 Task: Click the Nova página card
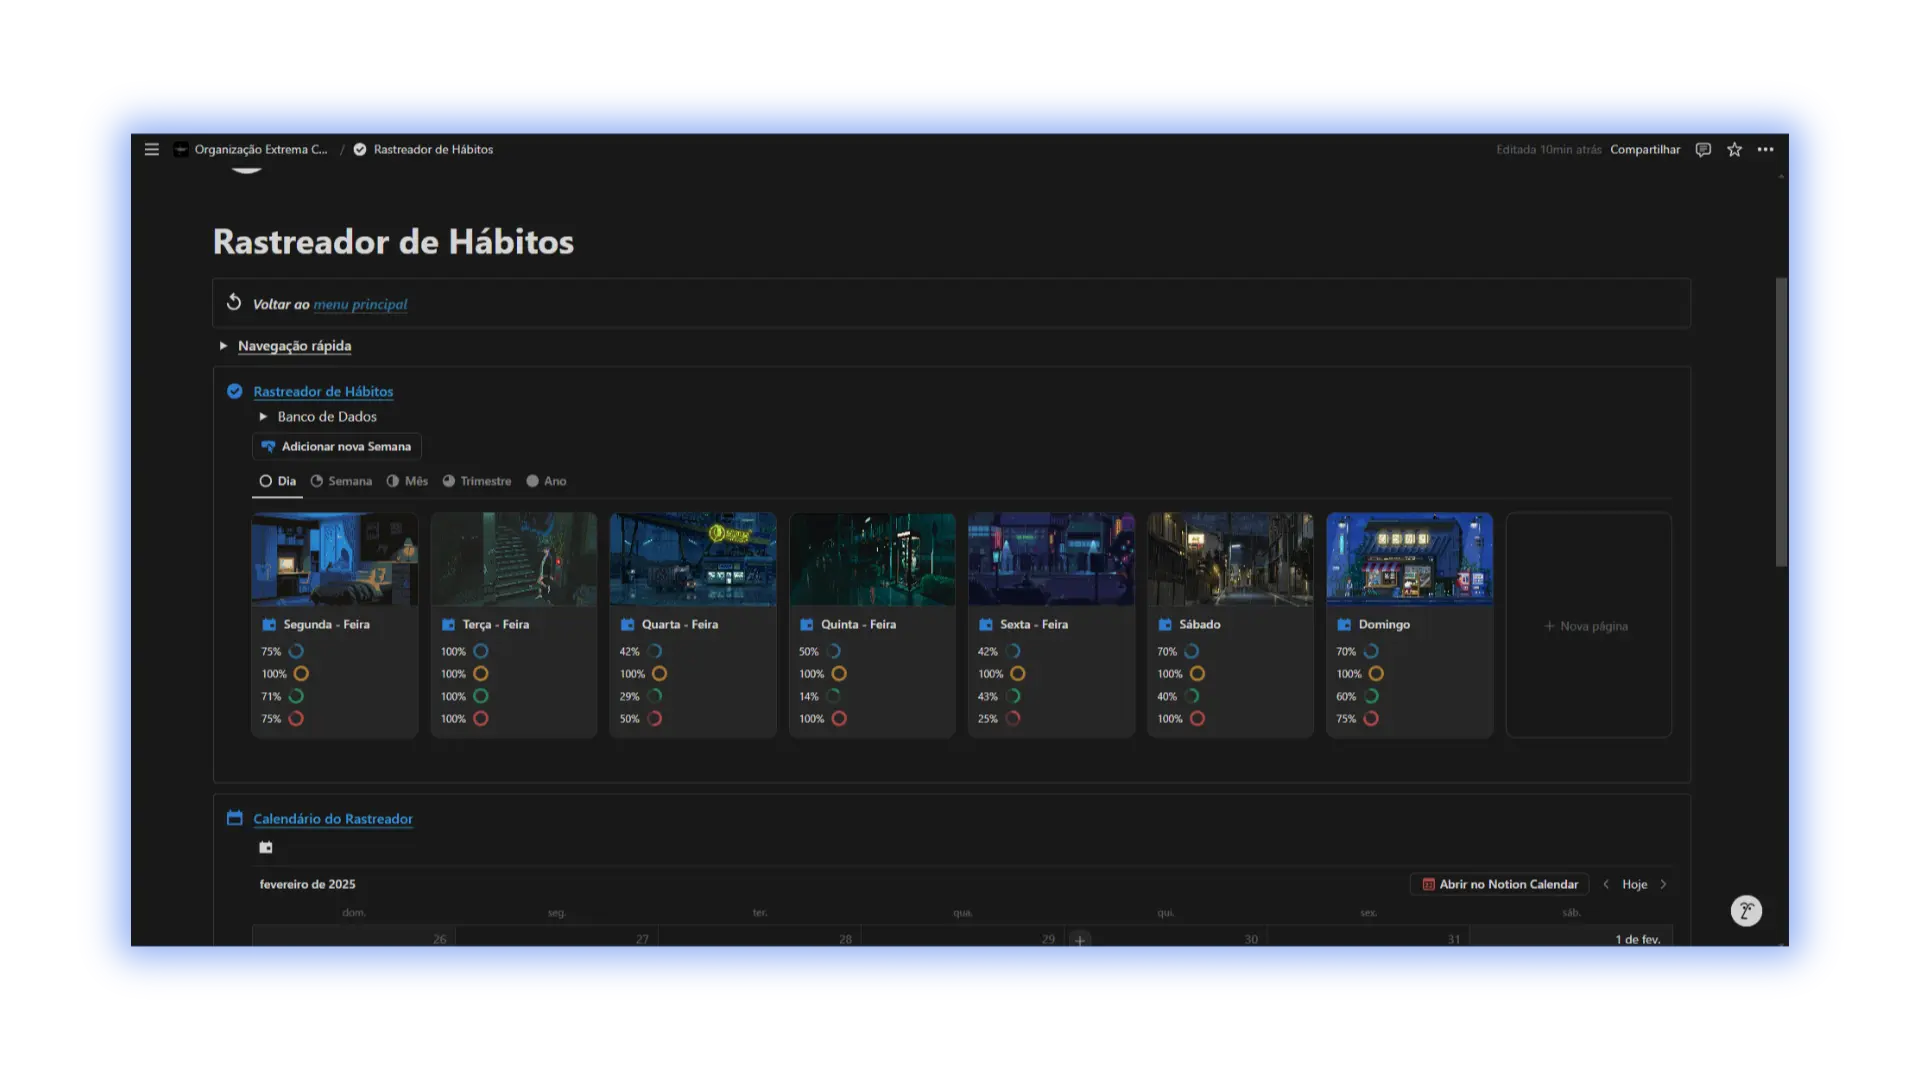tap(1588, 626)
